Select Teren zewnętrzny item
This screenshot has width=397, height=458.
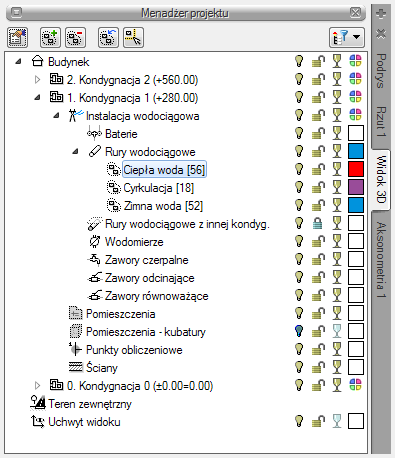click(x=90, y=404)
